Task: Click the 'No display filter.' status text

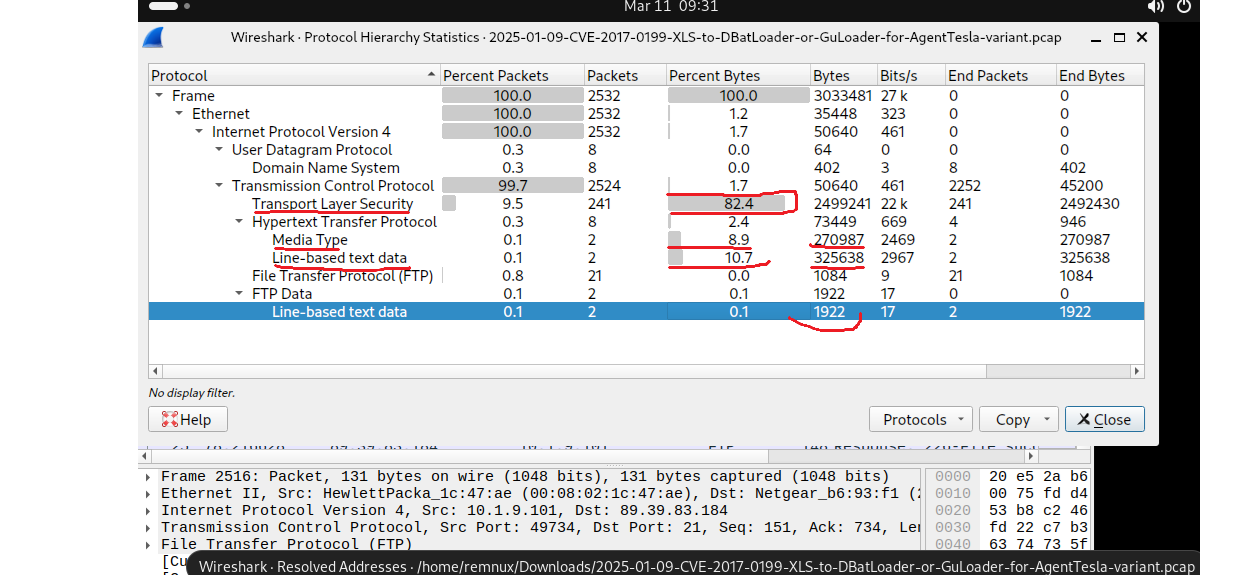Action: (193, 393)
